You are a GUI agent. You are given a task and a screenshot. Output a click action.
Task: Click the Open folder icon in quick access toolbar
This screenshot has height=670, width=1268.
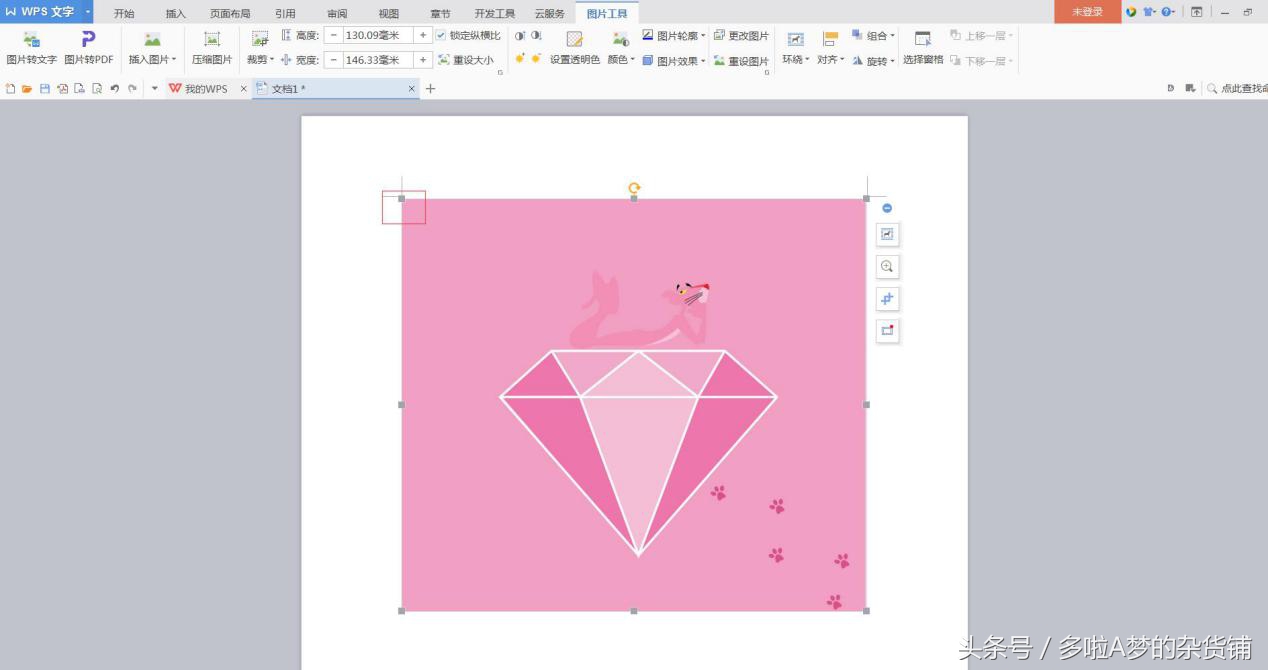tap(27, 89)
